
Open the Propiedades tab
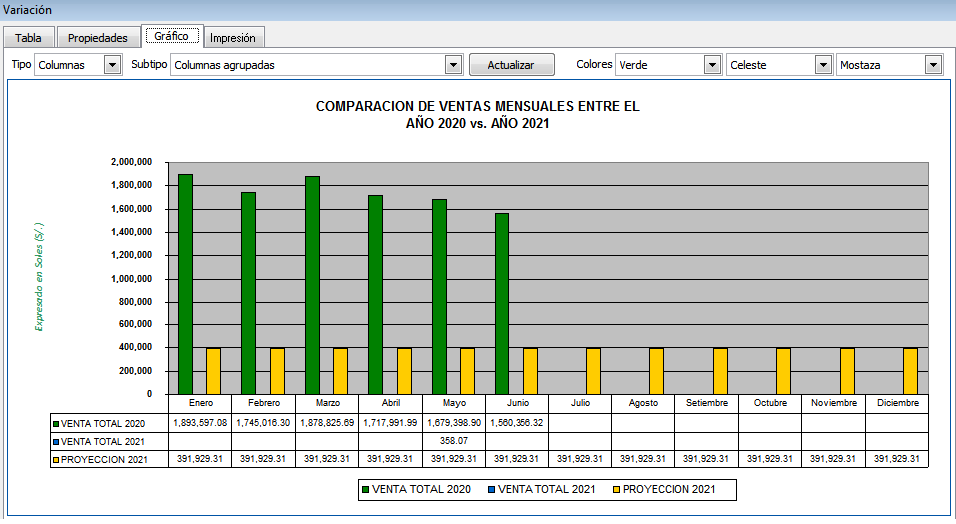coord(98,38)
